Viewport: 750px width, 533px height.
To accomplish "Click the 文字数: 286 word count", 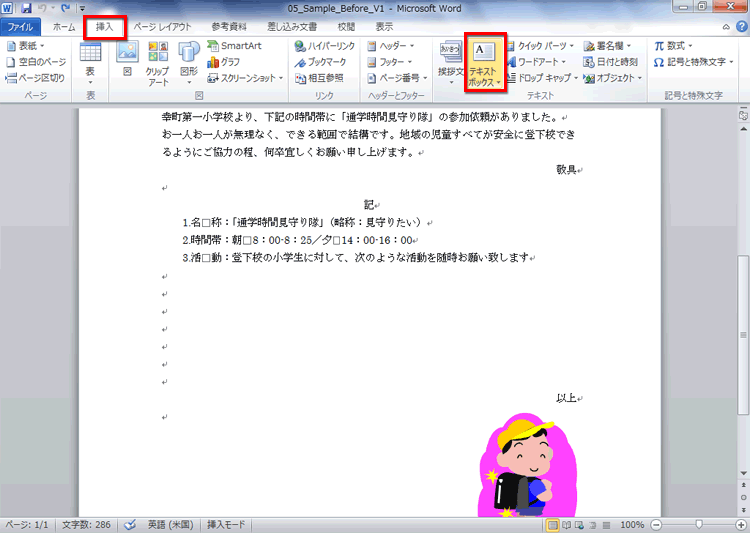I will [x=86, y=525].
